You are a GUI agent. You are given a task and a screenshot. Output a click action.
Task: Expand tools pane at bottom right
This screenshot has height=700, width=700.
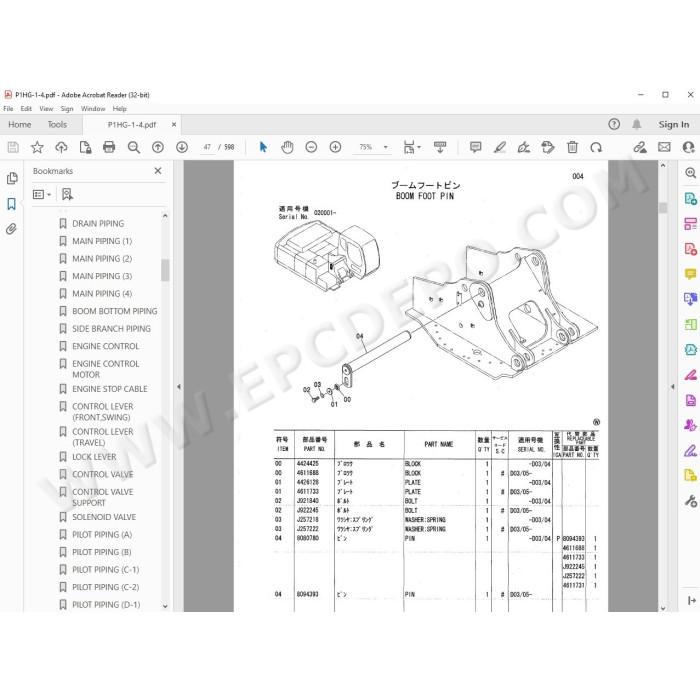pos(692,600)
